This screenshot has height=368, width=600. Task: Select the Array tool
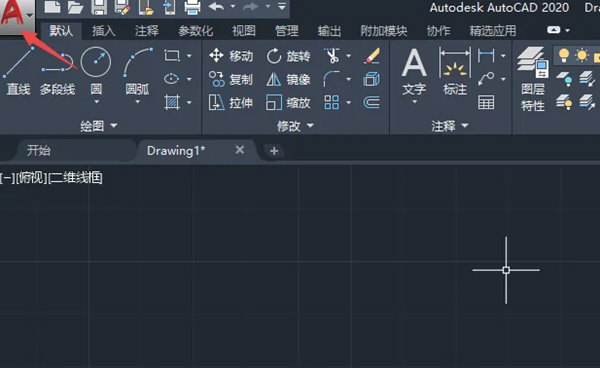331,103
